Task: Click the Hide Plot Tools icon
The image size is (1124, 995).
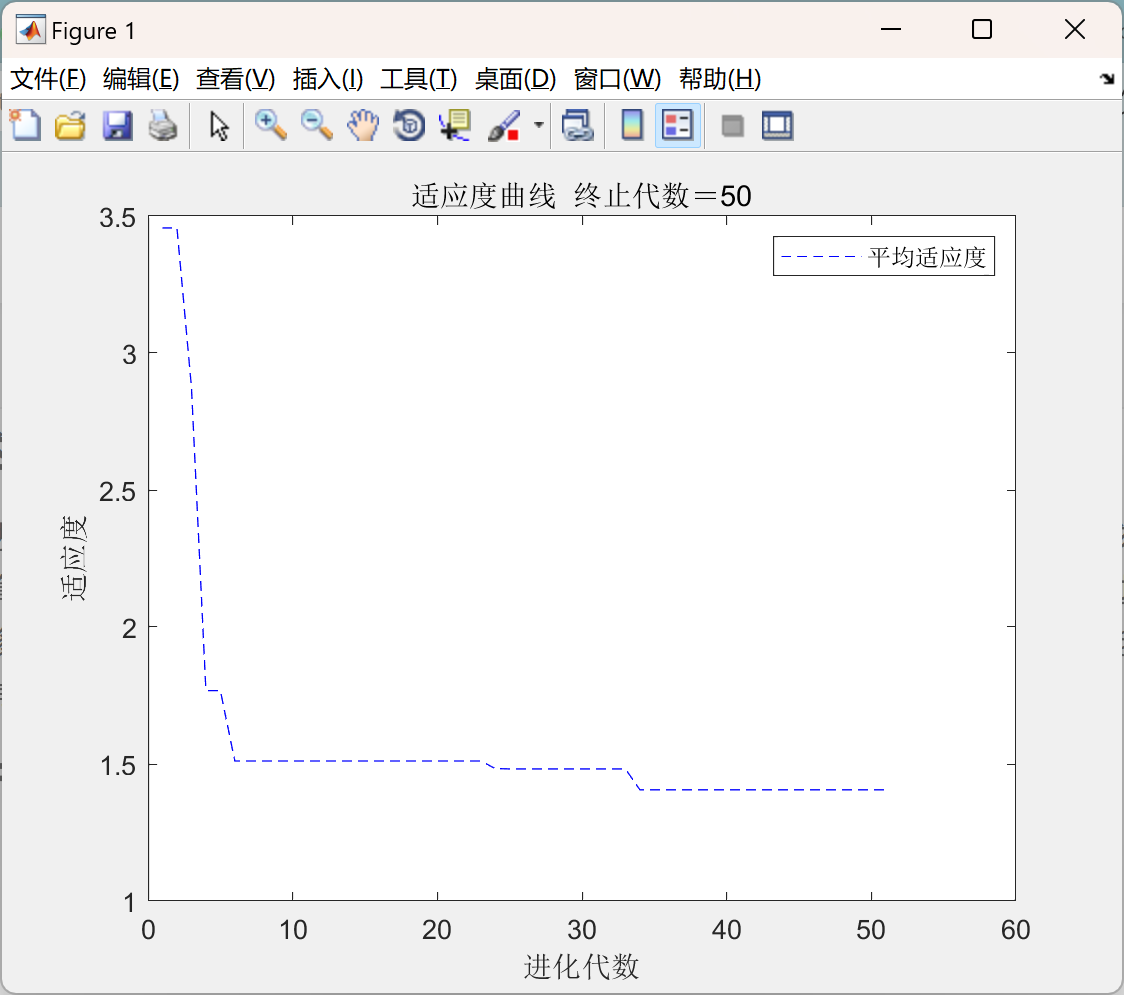Action: [732, 126]
